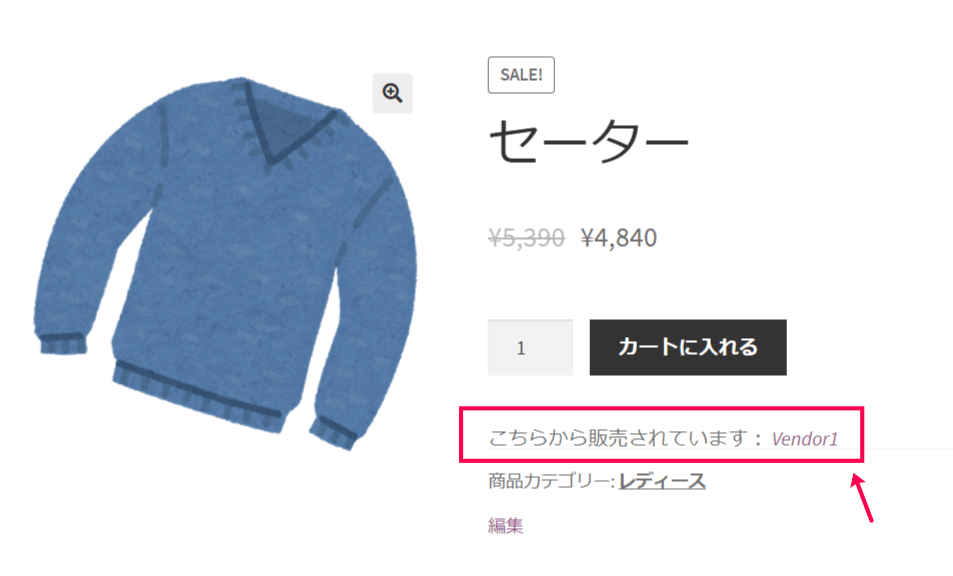Click the blue sweater product image
Screen dimensions: 953x576
(x=225, y=261)
